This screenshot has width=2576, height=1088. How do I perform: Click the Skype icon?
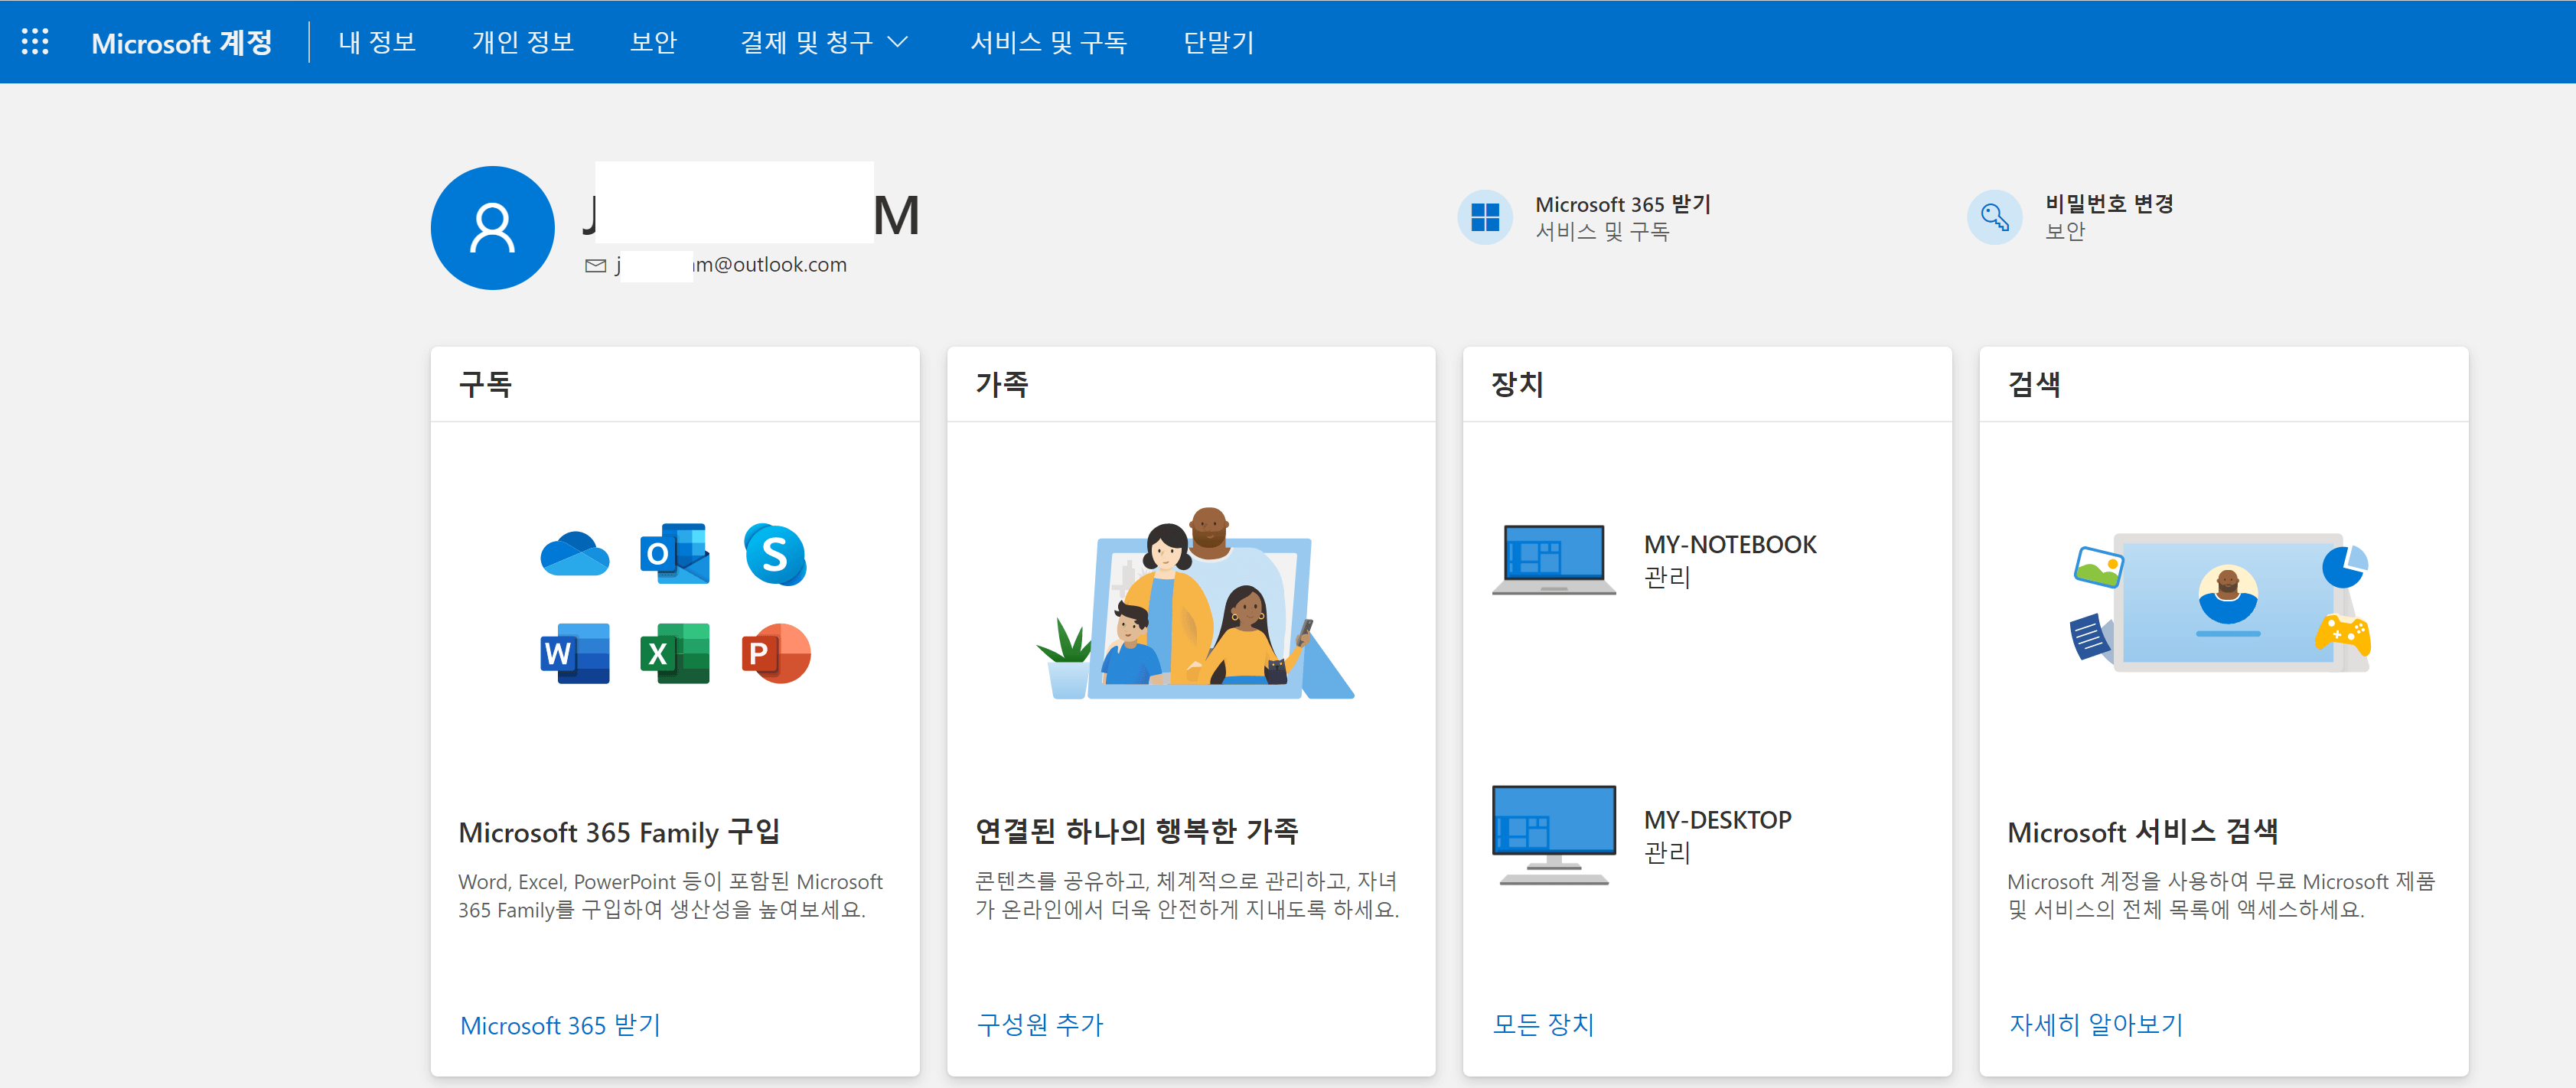pyautogui.click(x=776, y=554)
